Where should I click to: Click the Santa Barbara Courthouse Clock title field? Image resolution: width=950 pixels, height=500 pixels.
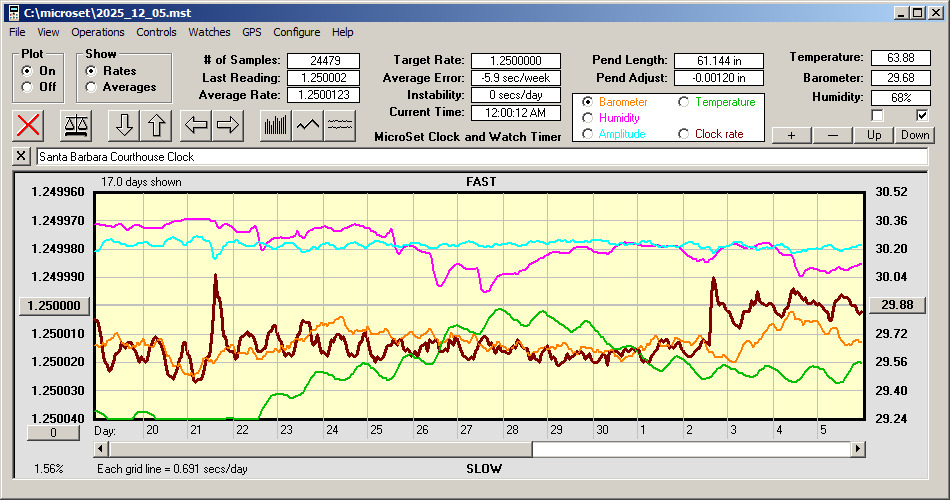click(480, 157)
